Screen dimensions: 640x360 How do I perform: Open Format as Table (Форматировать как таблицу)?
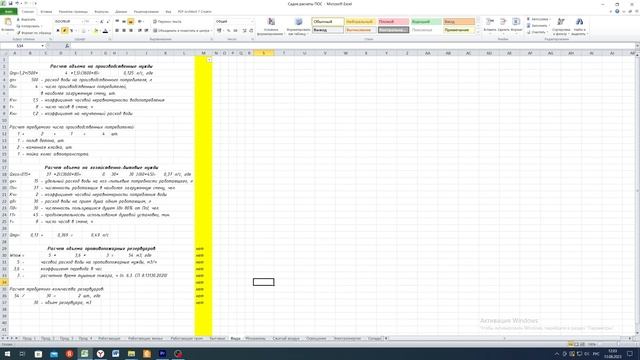pyautogui.click(x=298, y=27)
